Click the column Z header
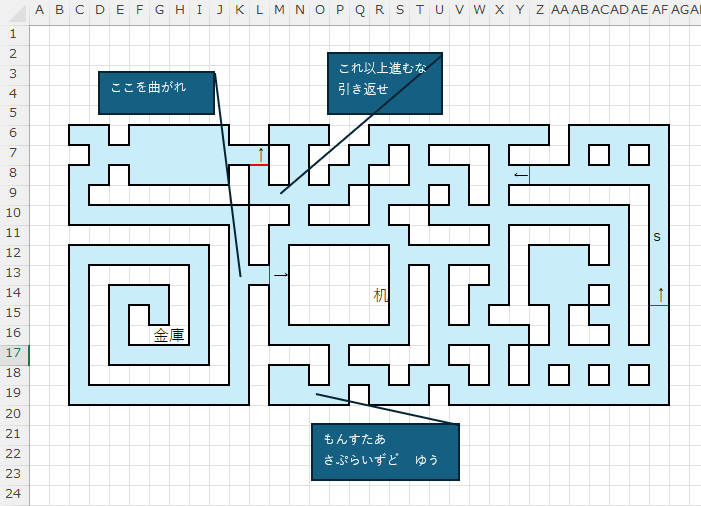This screenshot has height=506, width=701. tap(540, 10)
